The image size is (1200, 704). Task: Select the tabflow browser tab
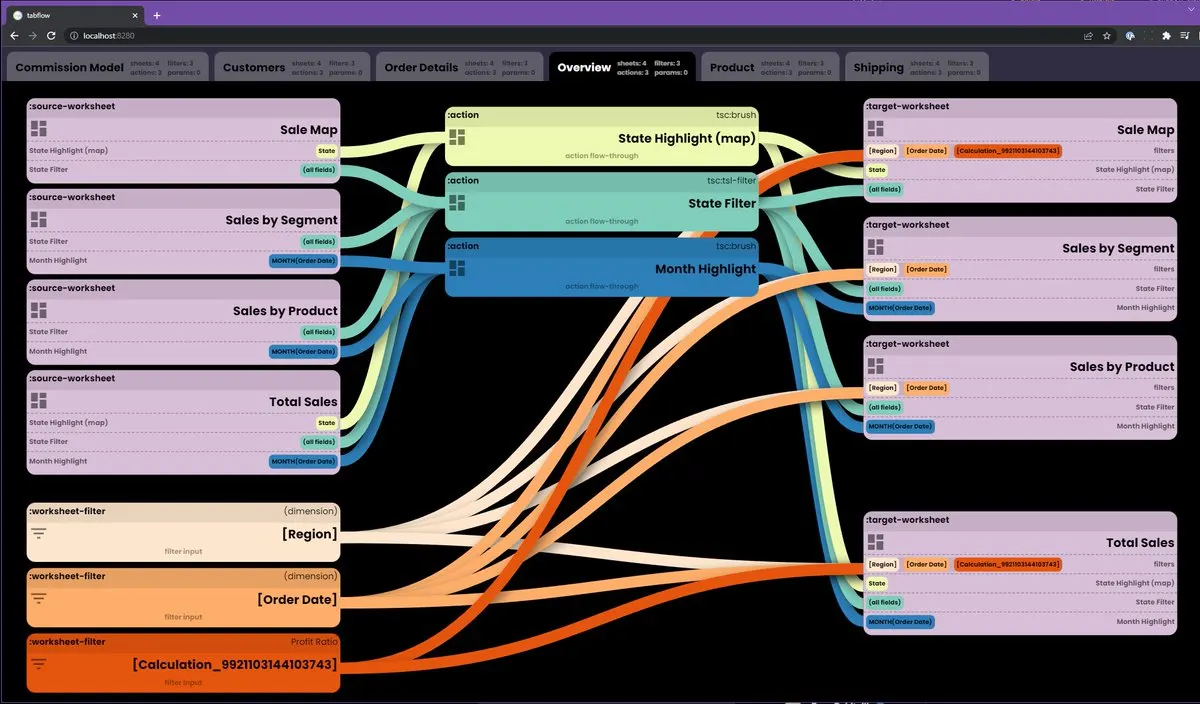click(x=75, y=15)
